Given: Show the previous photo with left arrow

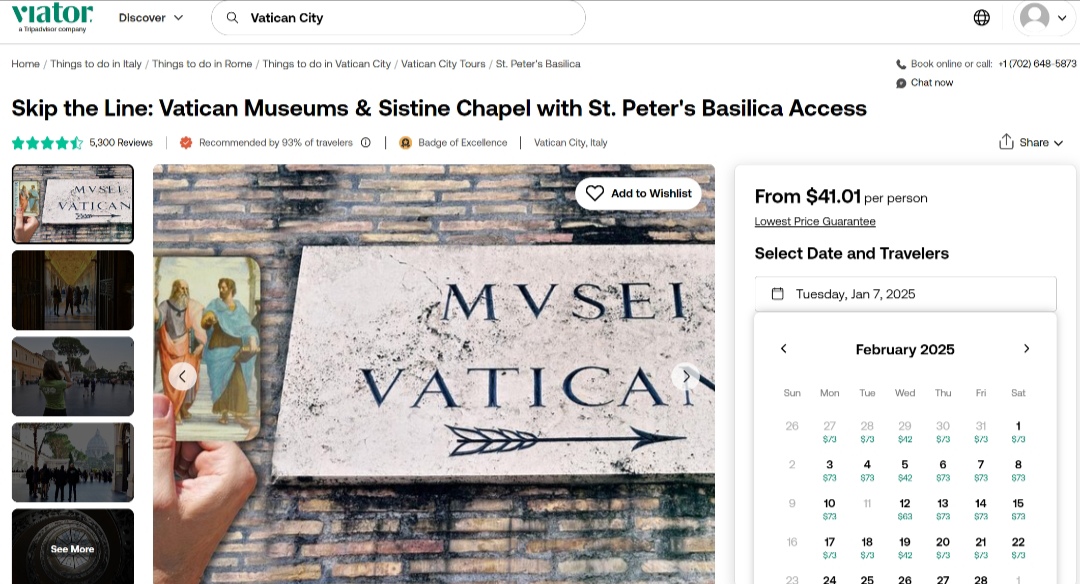Looking at the screenshot, I should [x=182, y=376].
